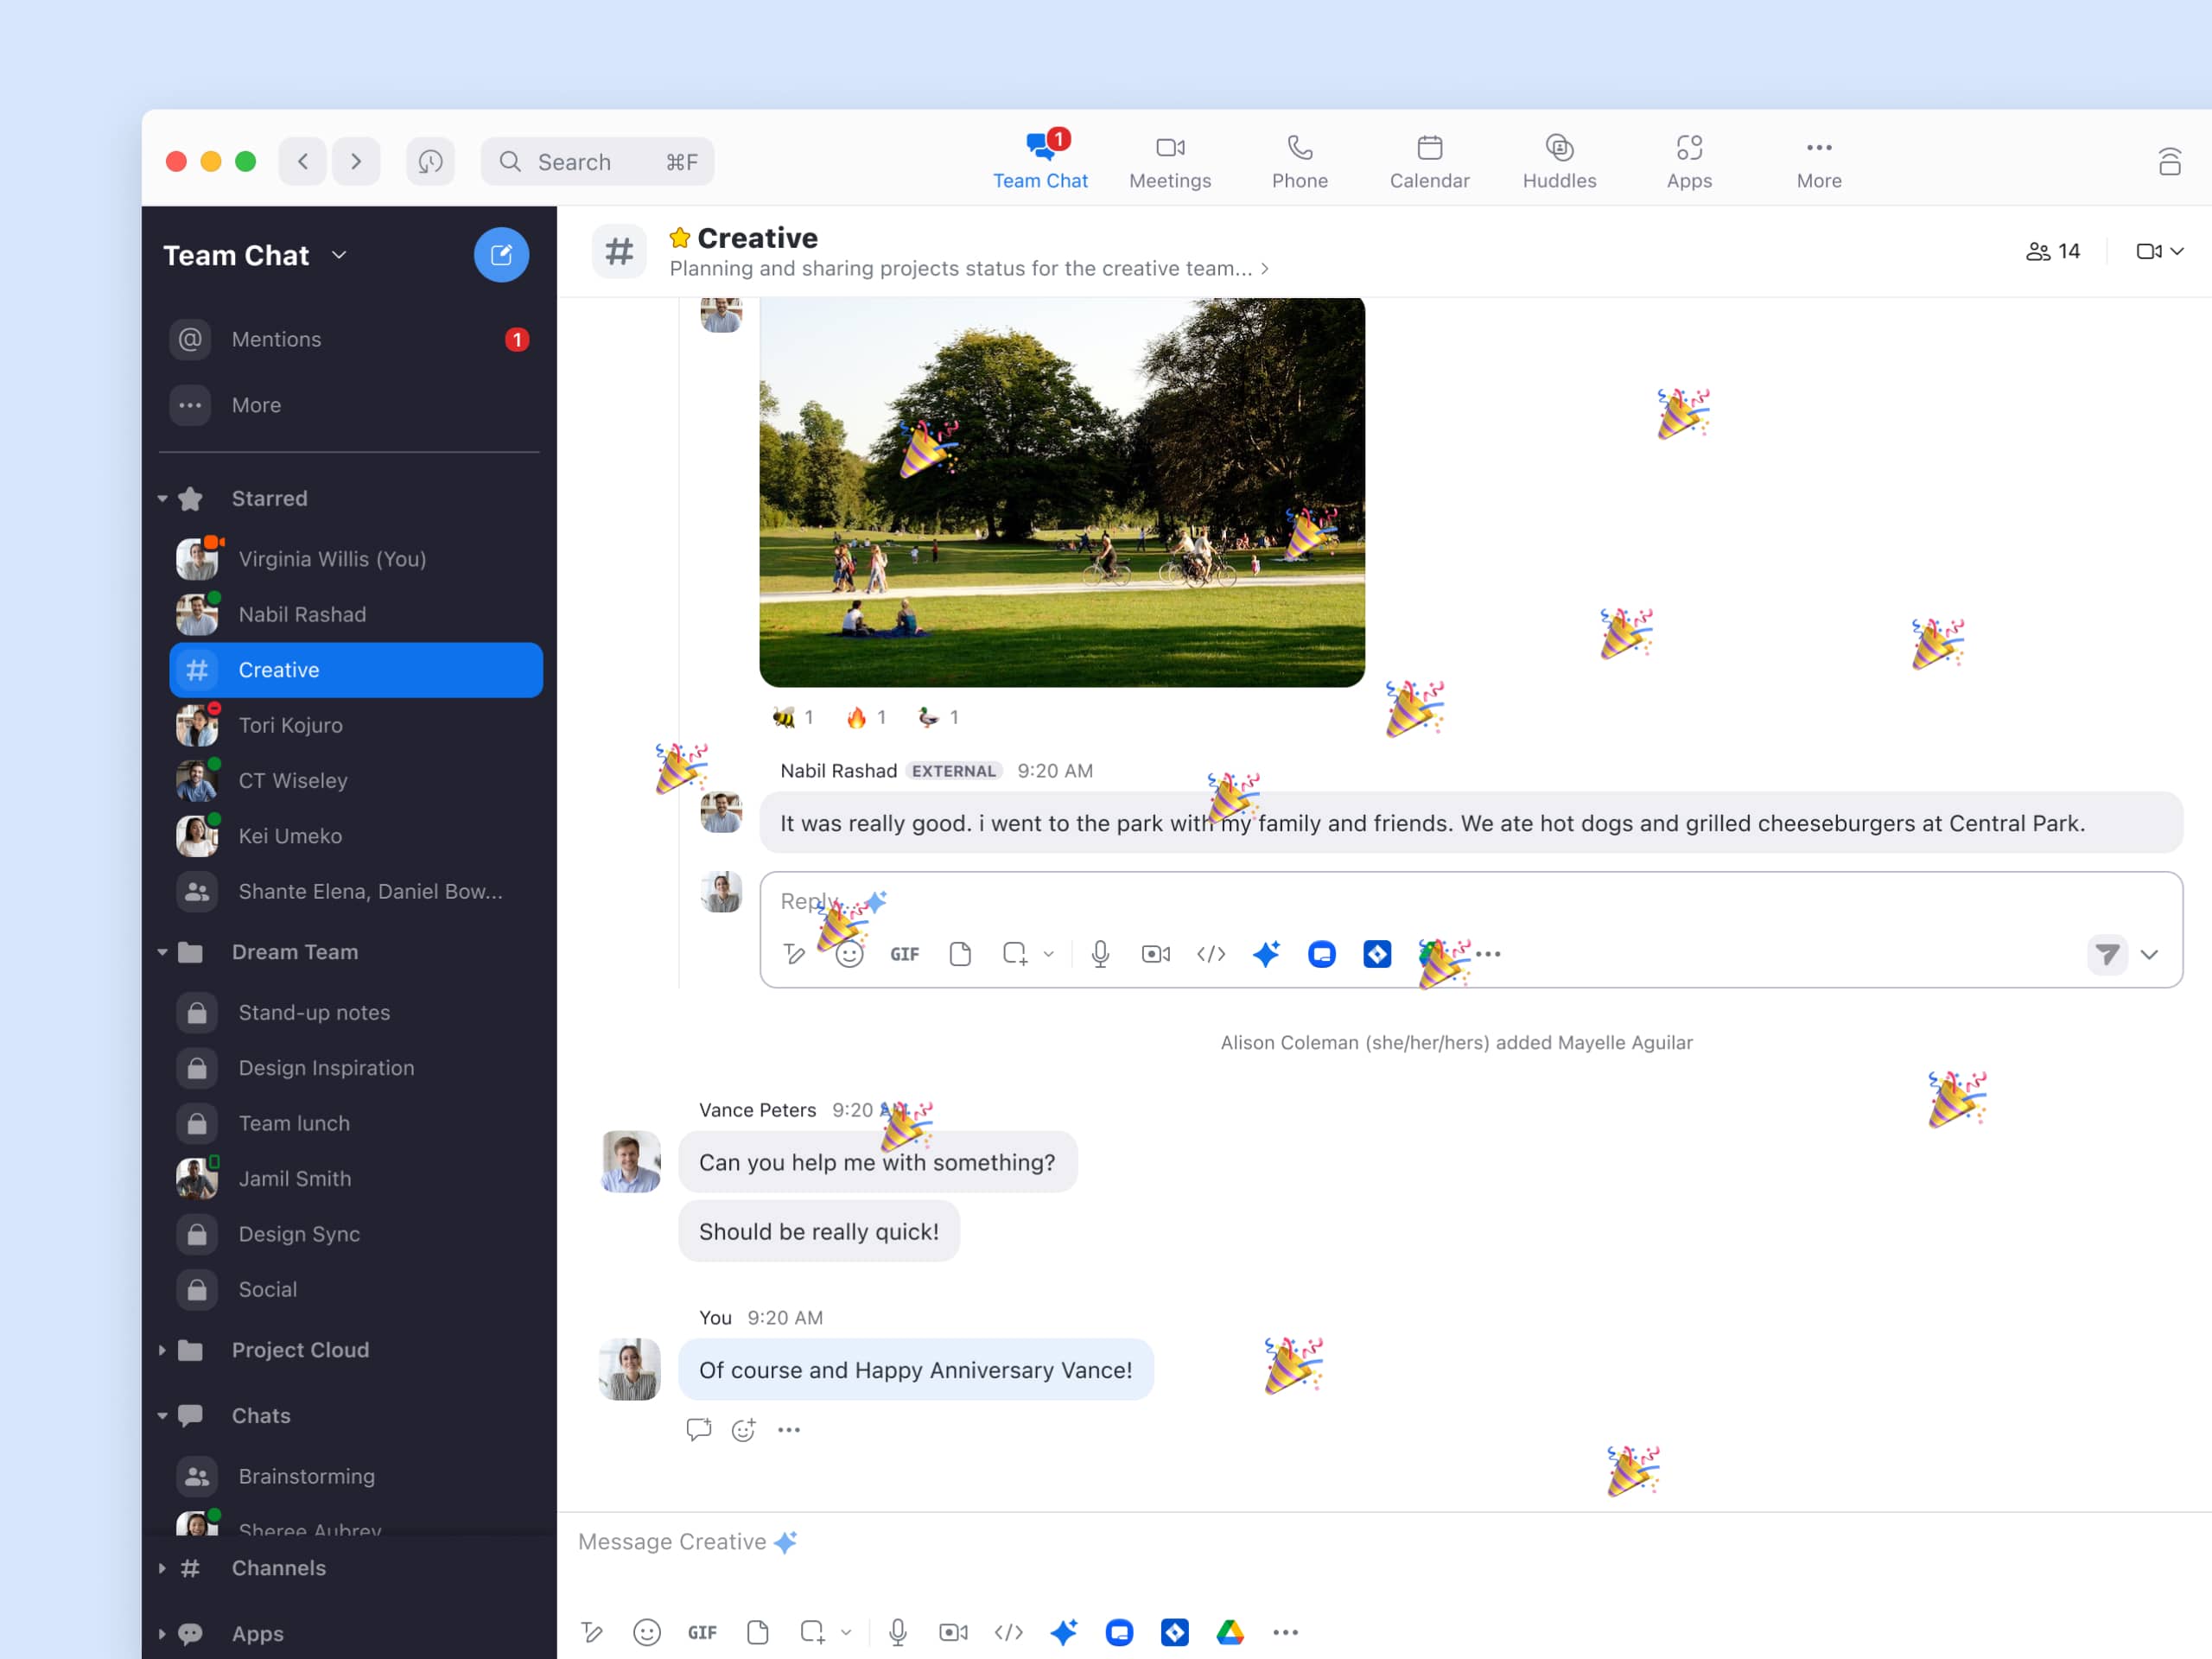The image size is (2212, 1659).
Task: Click the audio recording microphone icon
Action: [x=1099, y=953]
